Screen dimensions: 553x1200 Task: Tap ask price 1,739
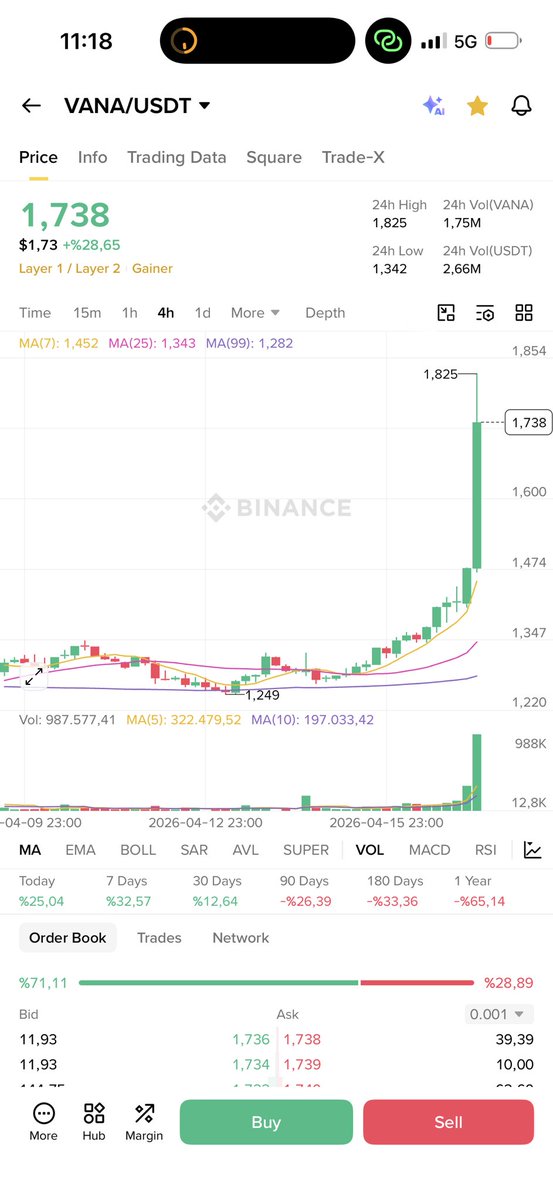[302, 1065]
